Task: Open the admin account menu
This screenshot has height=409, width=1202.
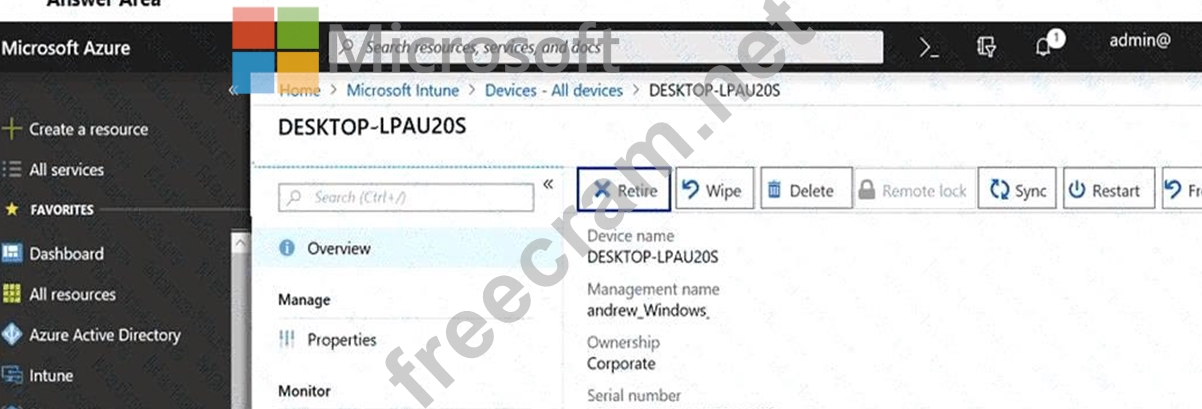Action: (1140, 42)
